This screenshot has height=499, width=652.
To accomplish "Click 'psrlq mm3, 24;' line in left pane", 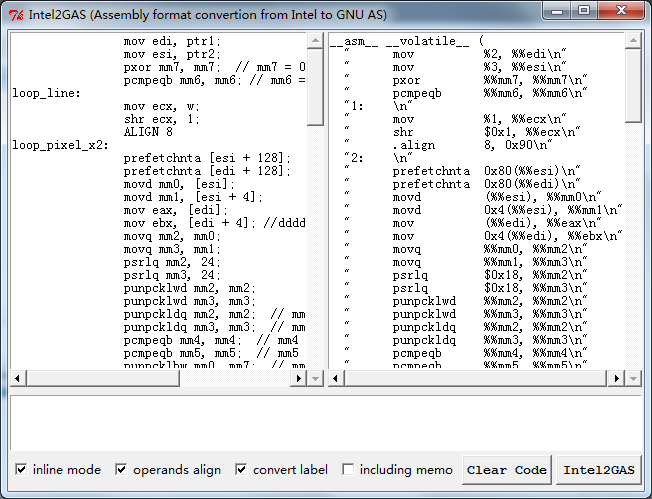I will point(172,275).
